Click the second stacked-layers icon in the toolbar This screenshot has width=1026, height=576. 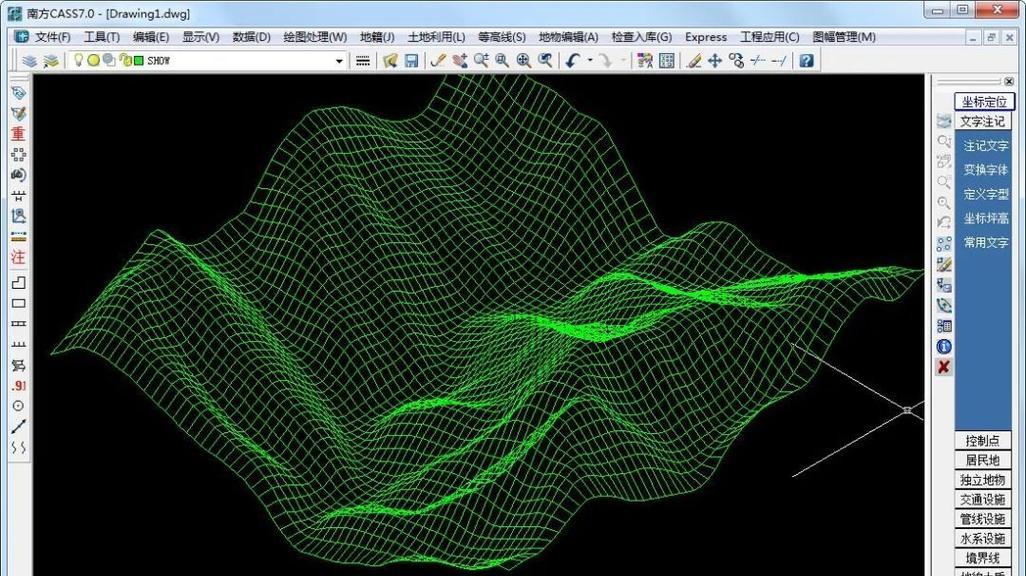(x=50, y=61)
